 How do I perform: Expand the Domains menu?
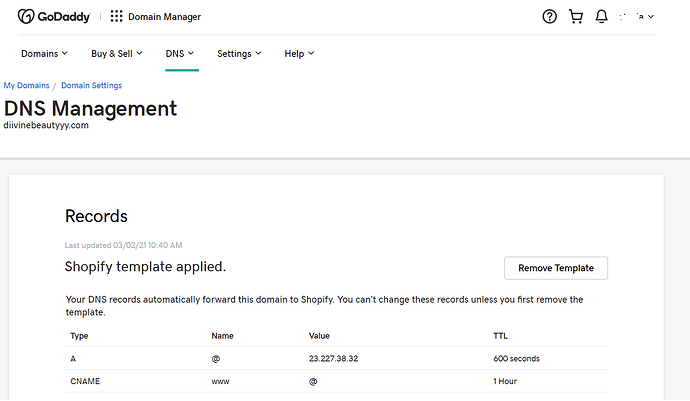coord(44,53)
